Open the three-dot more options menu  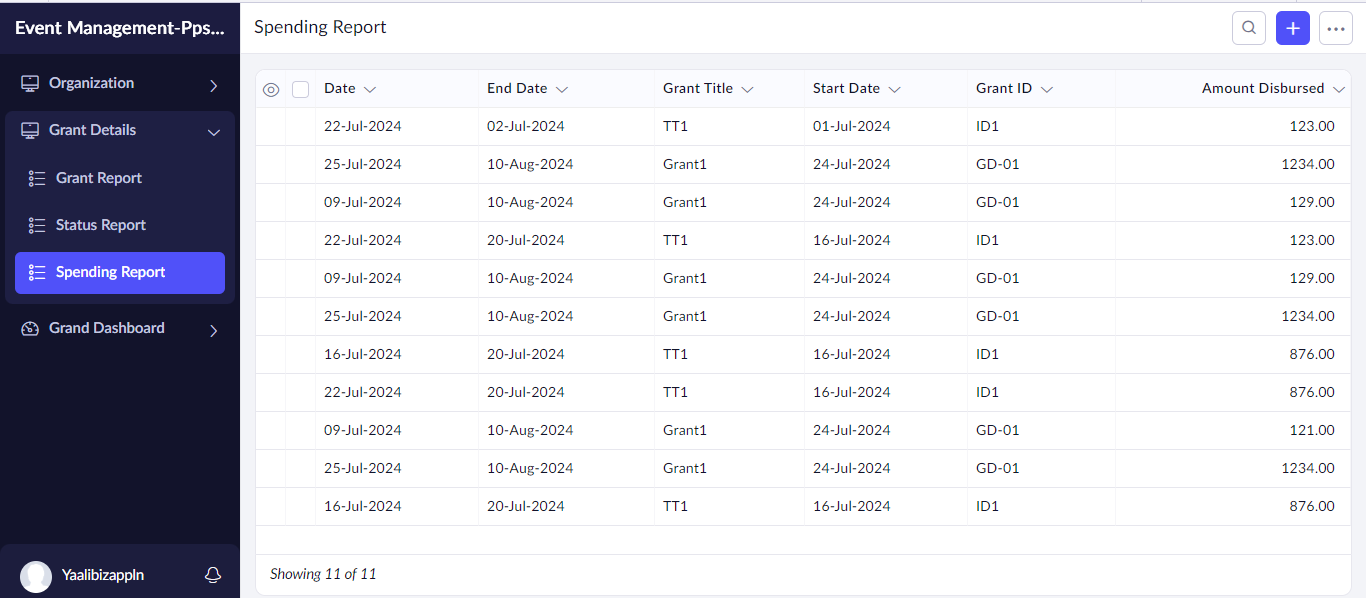click(x=1336, y=28)
